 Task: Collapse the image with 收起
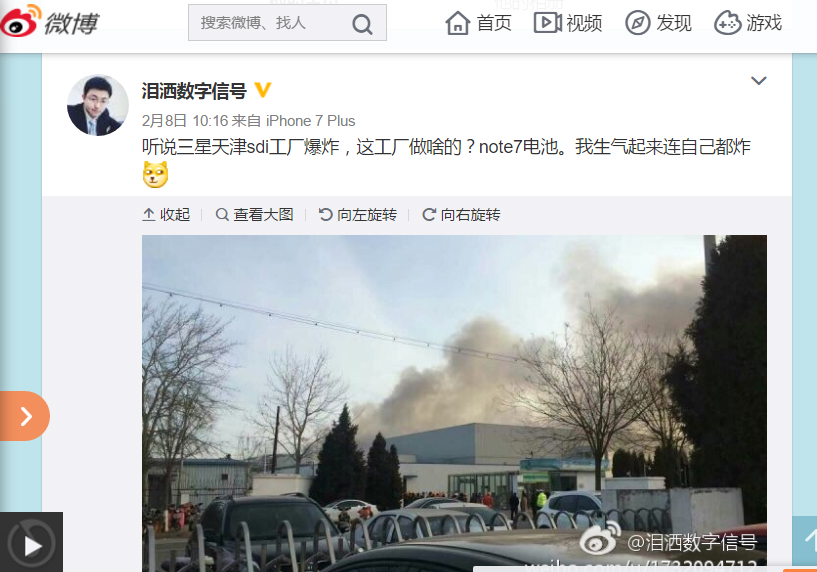(x=166, y=215)
